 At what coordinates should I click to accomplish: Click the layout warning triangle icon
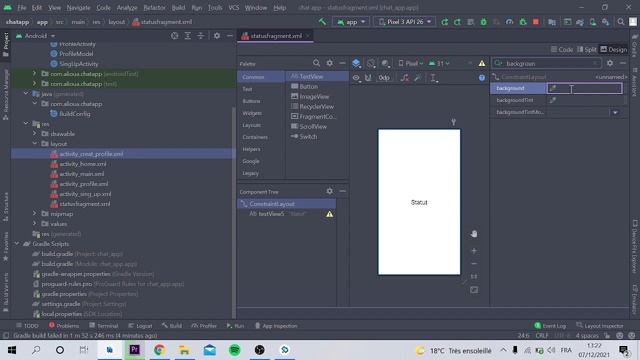482,63
